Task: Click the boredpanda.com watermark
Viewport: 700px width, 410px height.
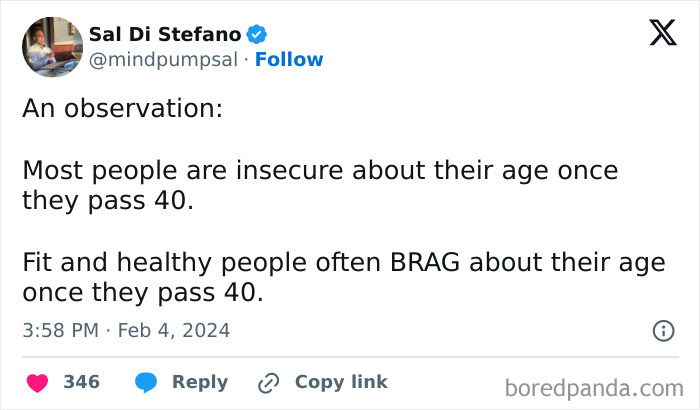Action: point(594,388)
